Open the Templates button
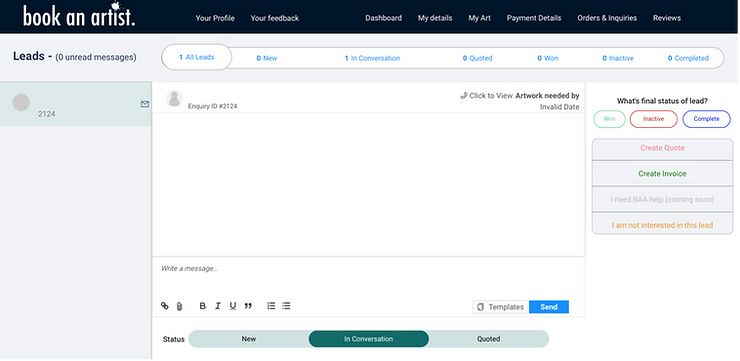The width and height of the screenshot is (740, 361). click(500, 307)
